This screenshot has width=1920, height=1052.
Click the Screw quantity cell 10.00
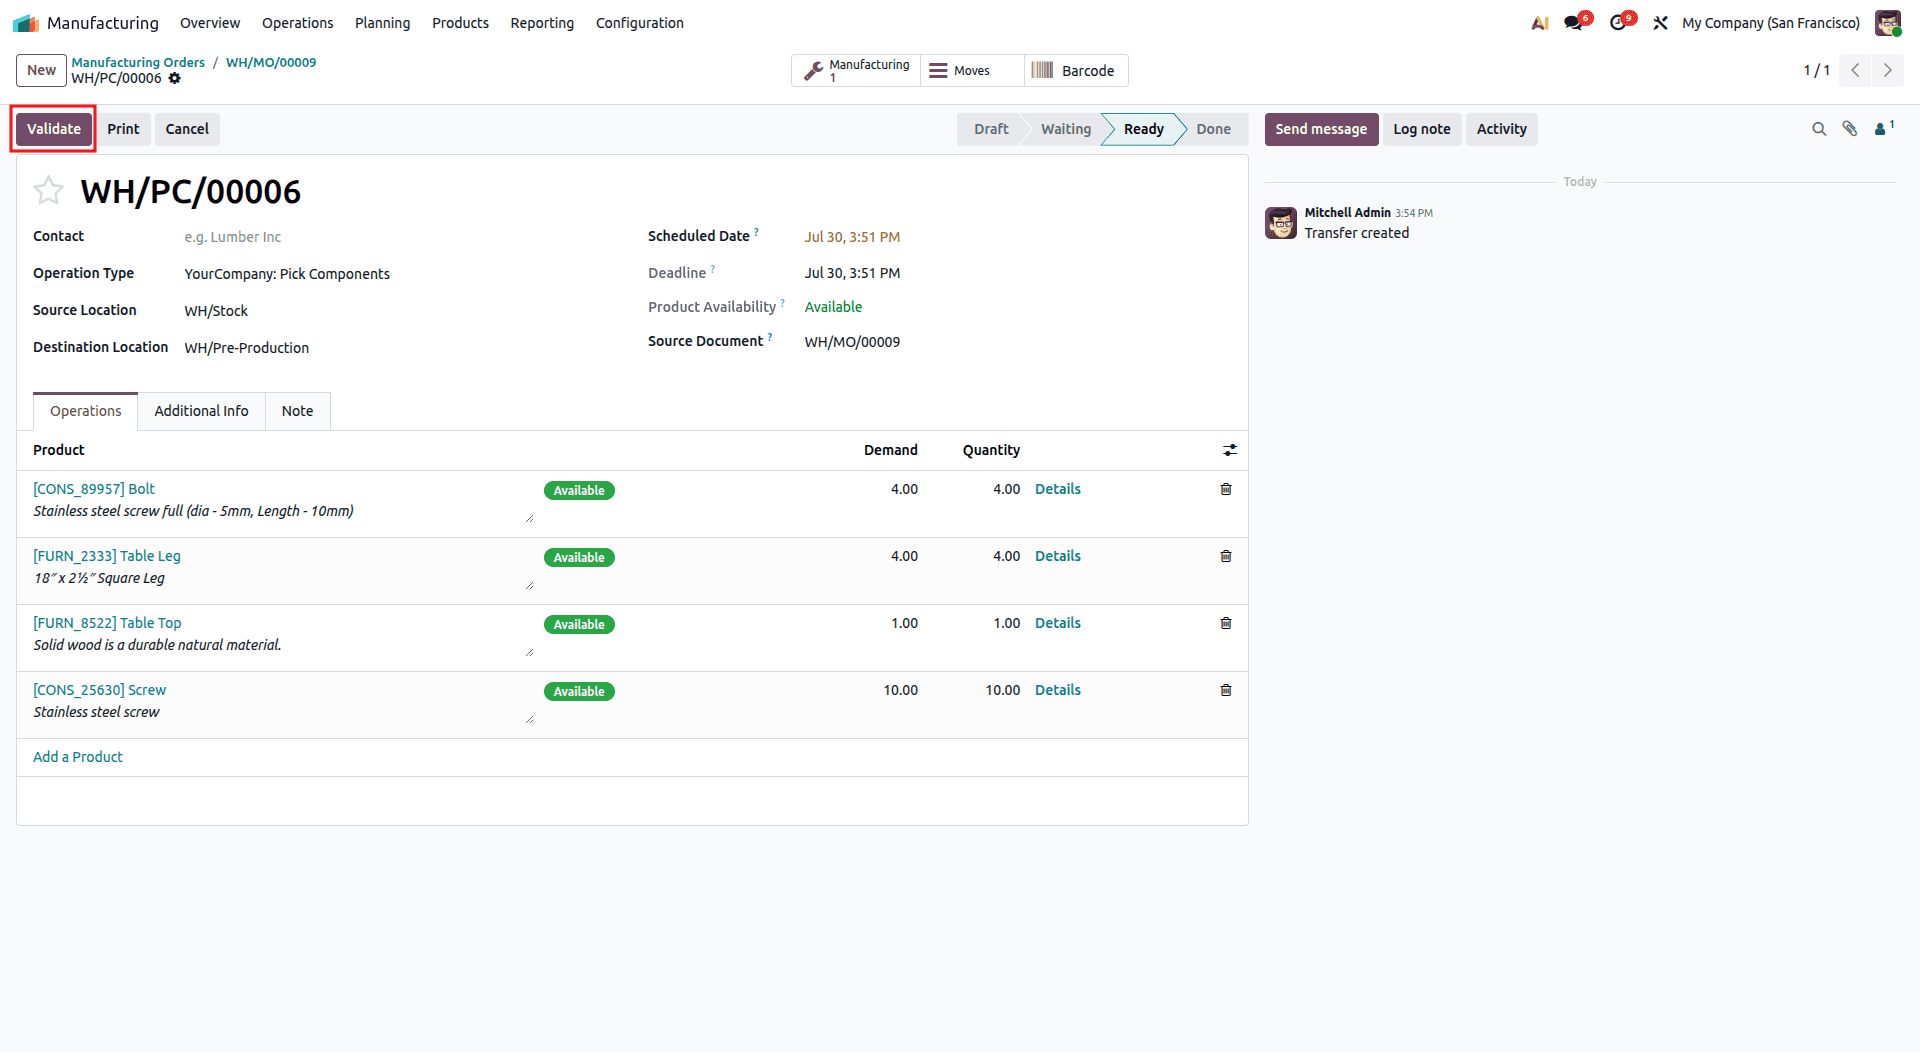[1002, 690]
